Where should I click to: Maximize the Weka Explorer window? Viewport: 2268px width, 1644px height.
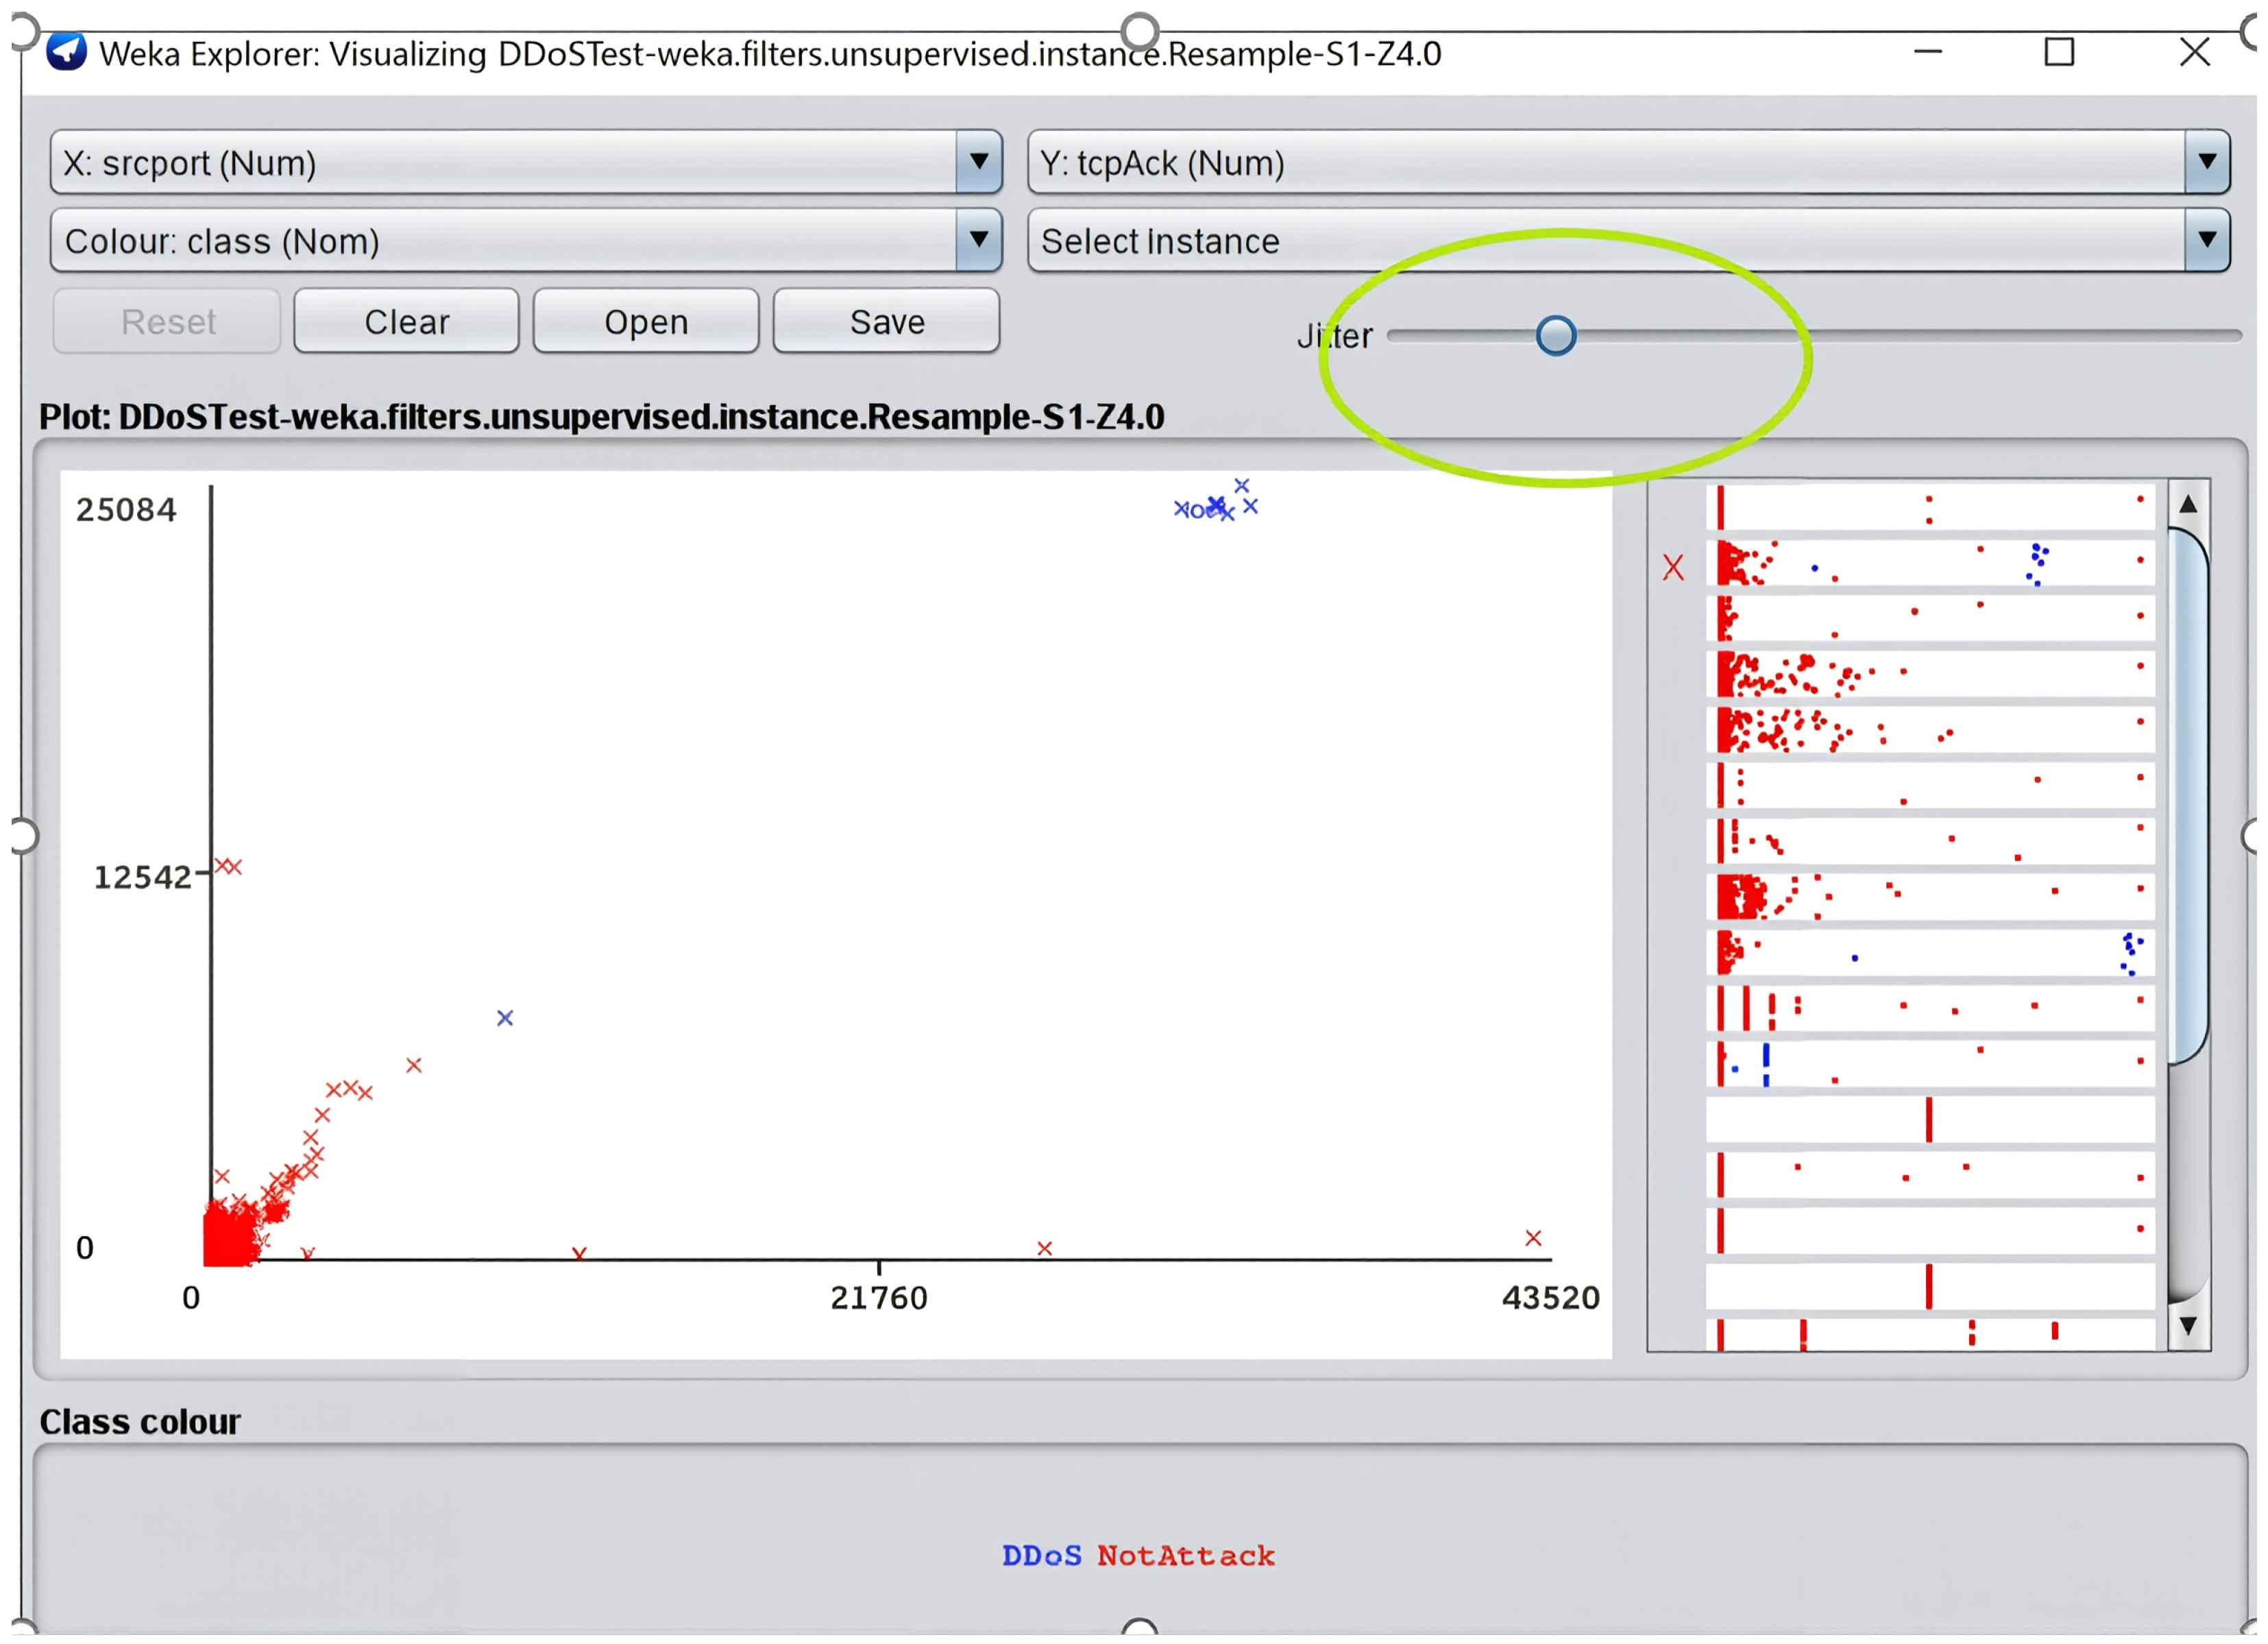pyautogui.click(x=2060, y=52)
